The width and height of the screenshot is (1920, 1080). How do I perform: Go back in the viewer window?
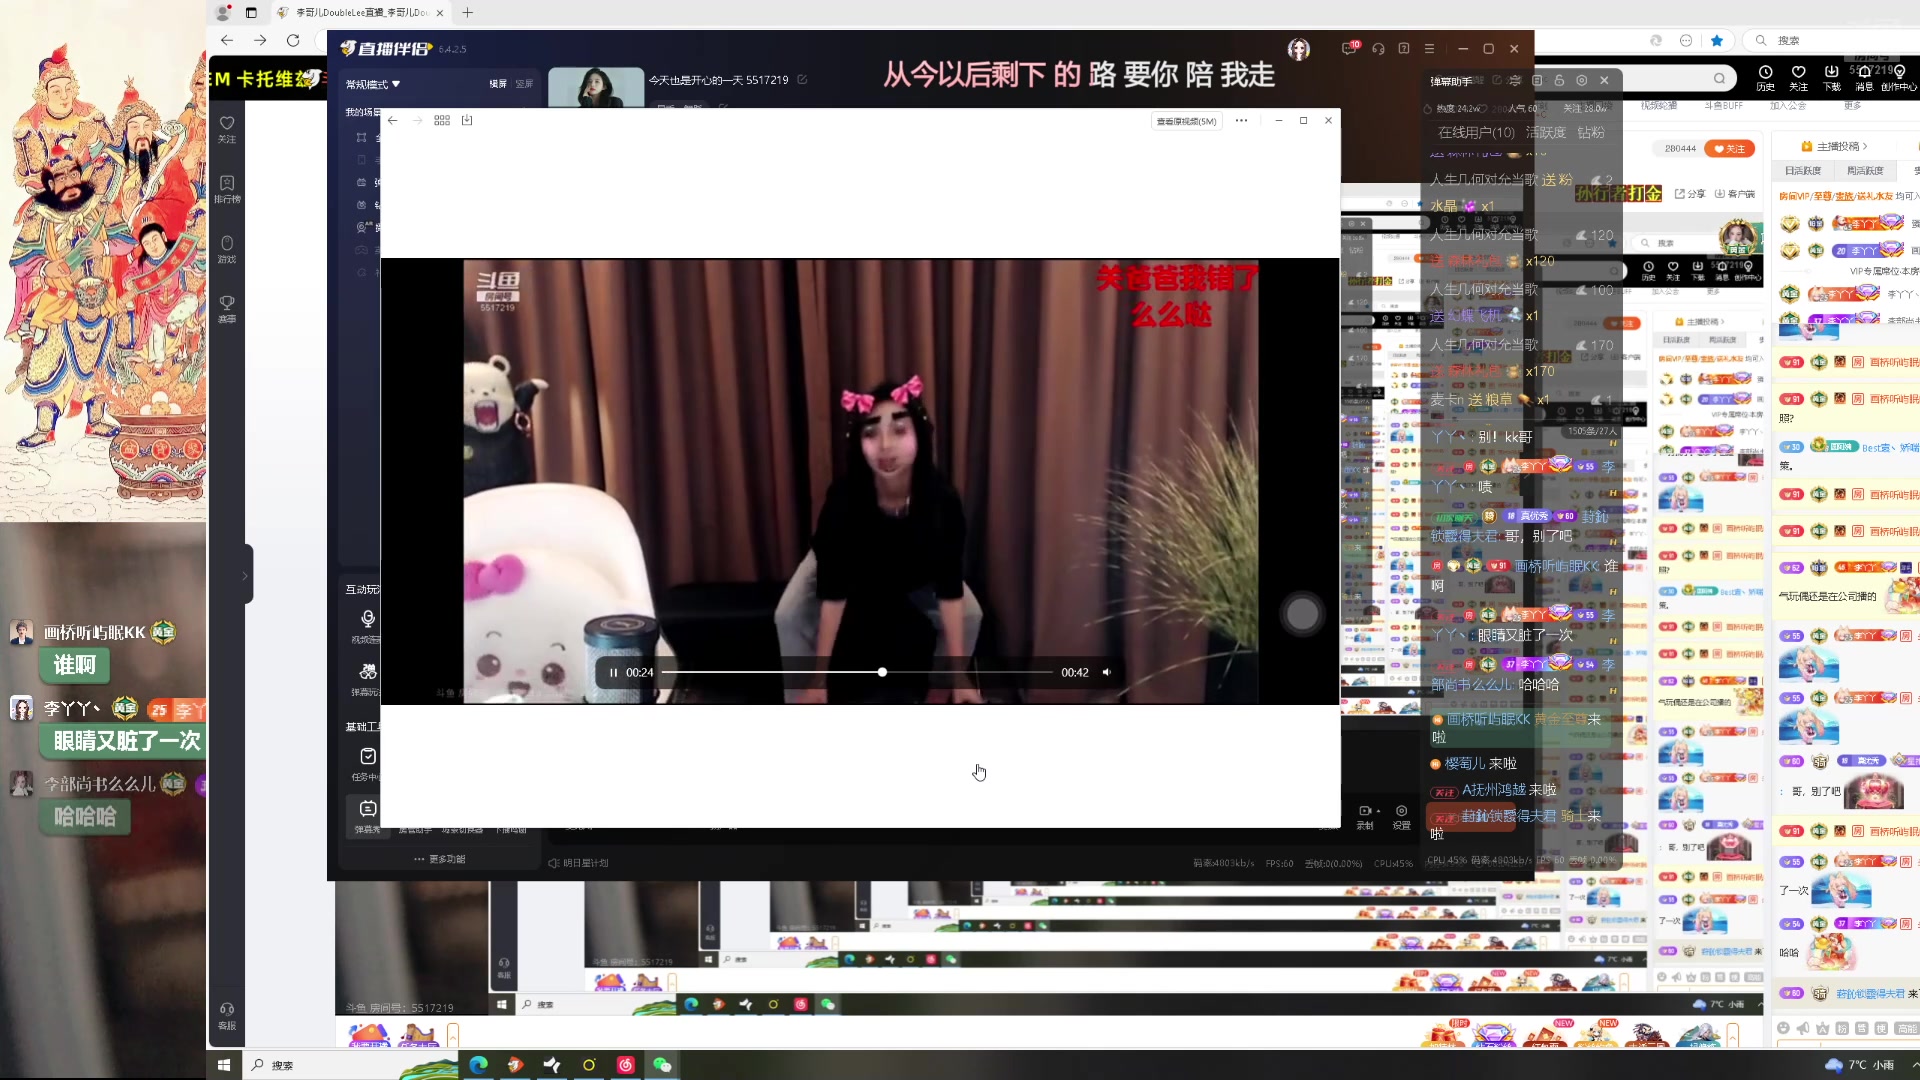point(393,121)
